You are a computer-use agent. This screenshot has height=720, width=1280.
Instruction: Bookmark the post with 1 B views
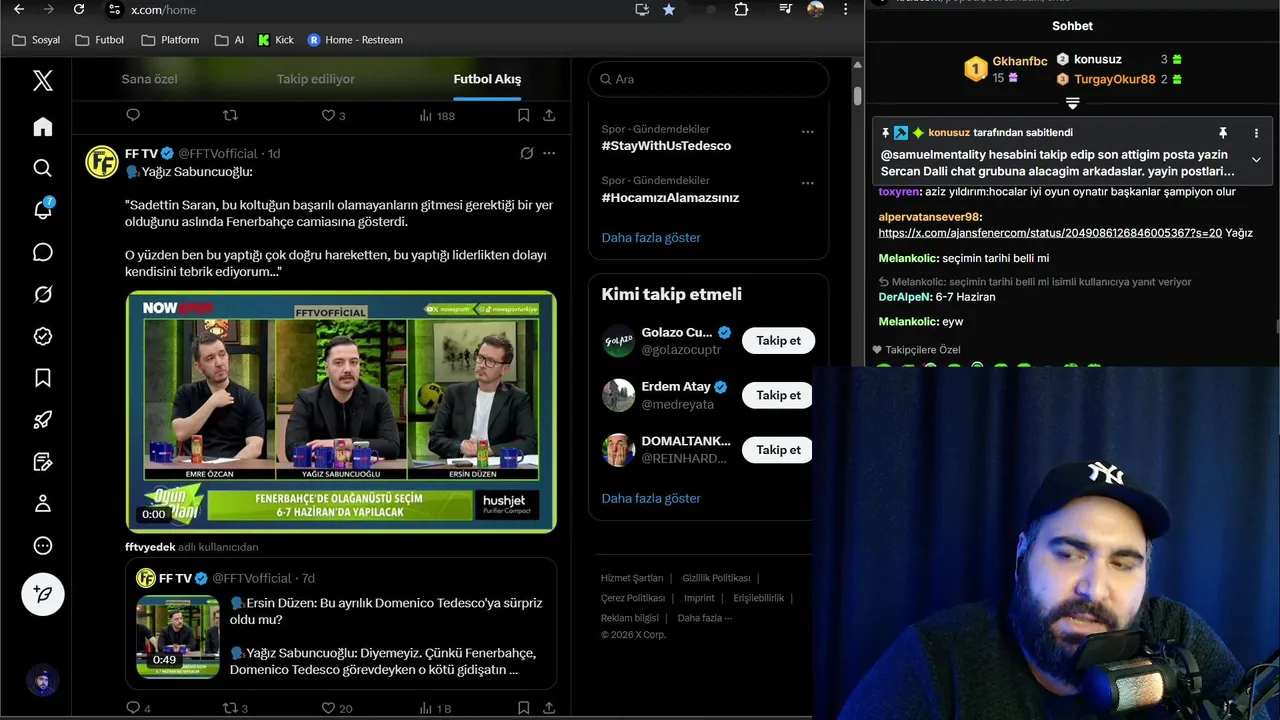point(523,708)
